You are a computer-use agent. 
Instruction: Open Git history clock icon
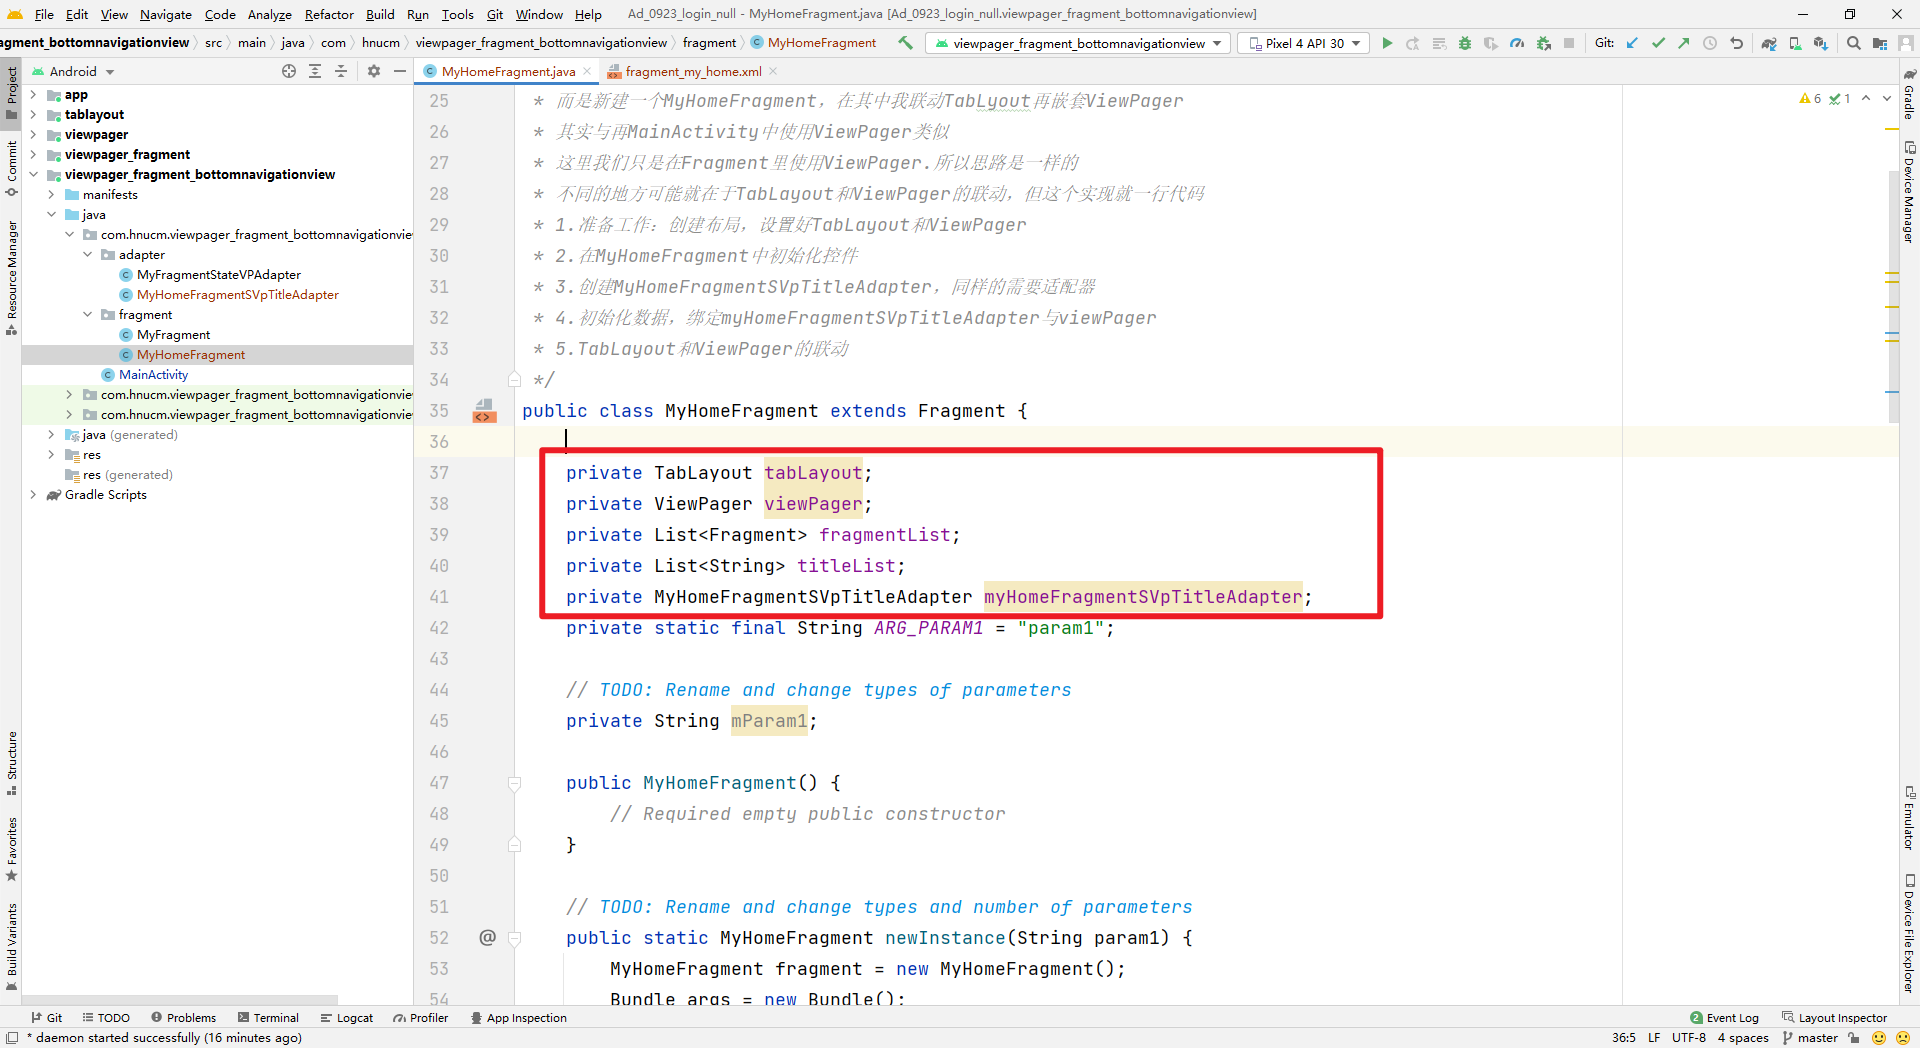[1710, 43]
